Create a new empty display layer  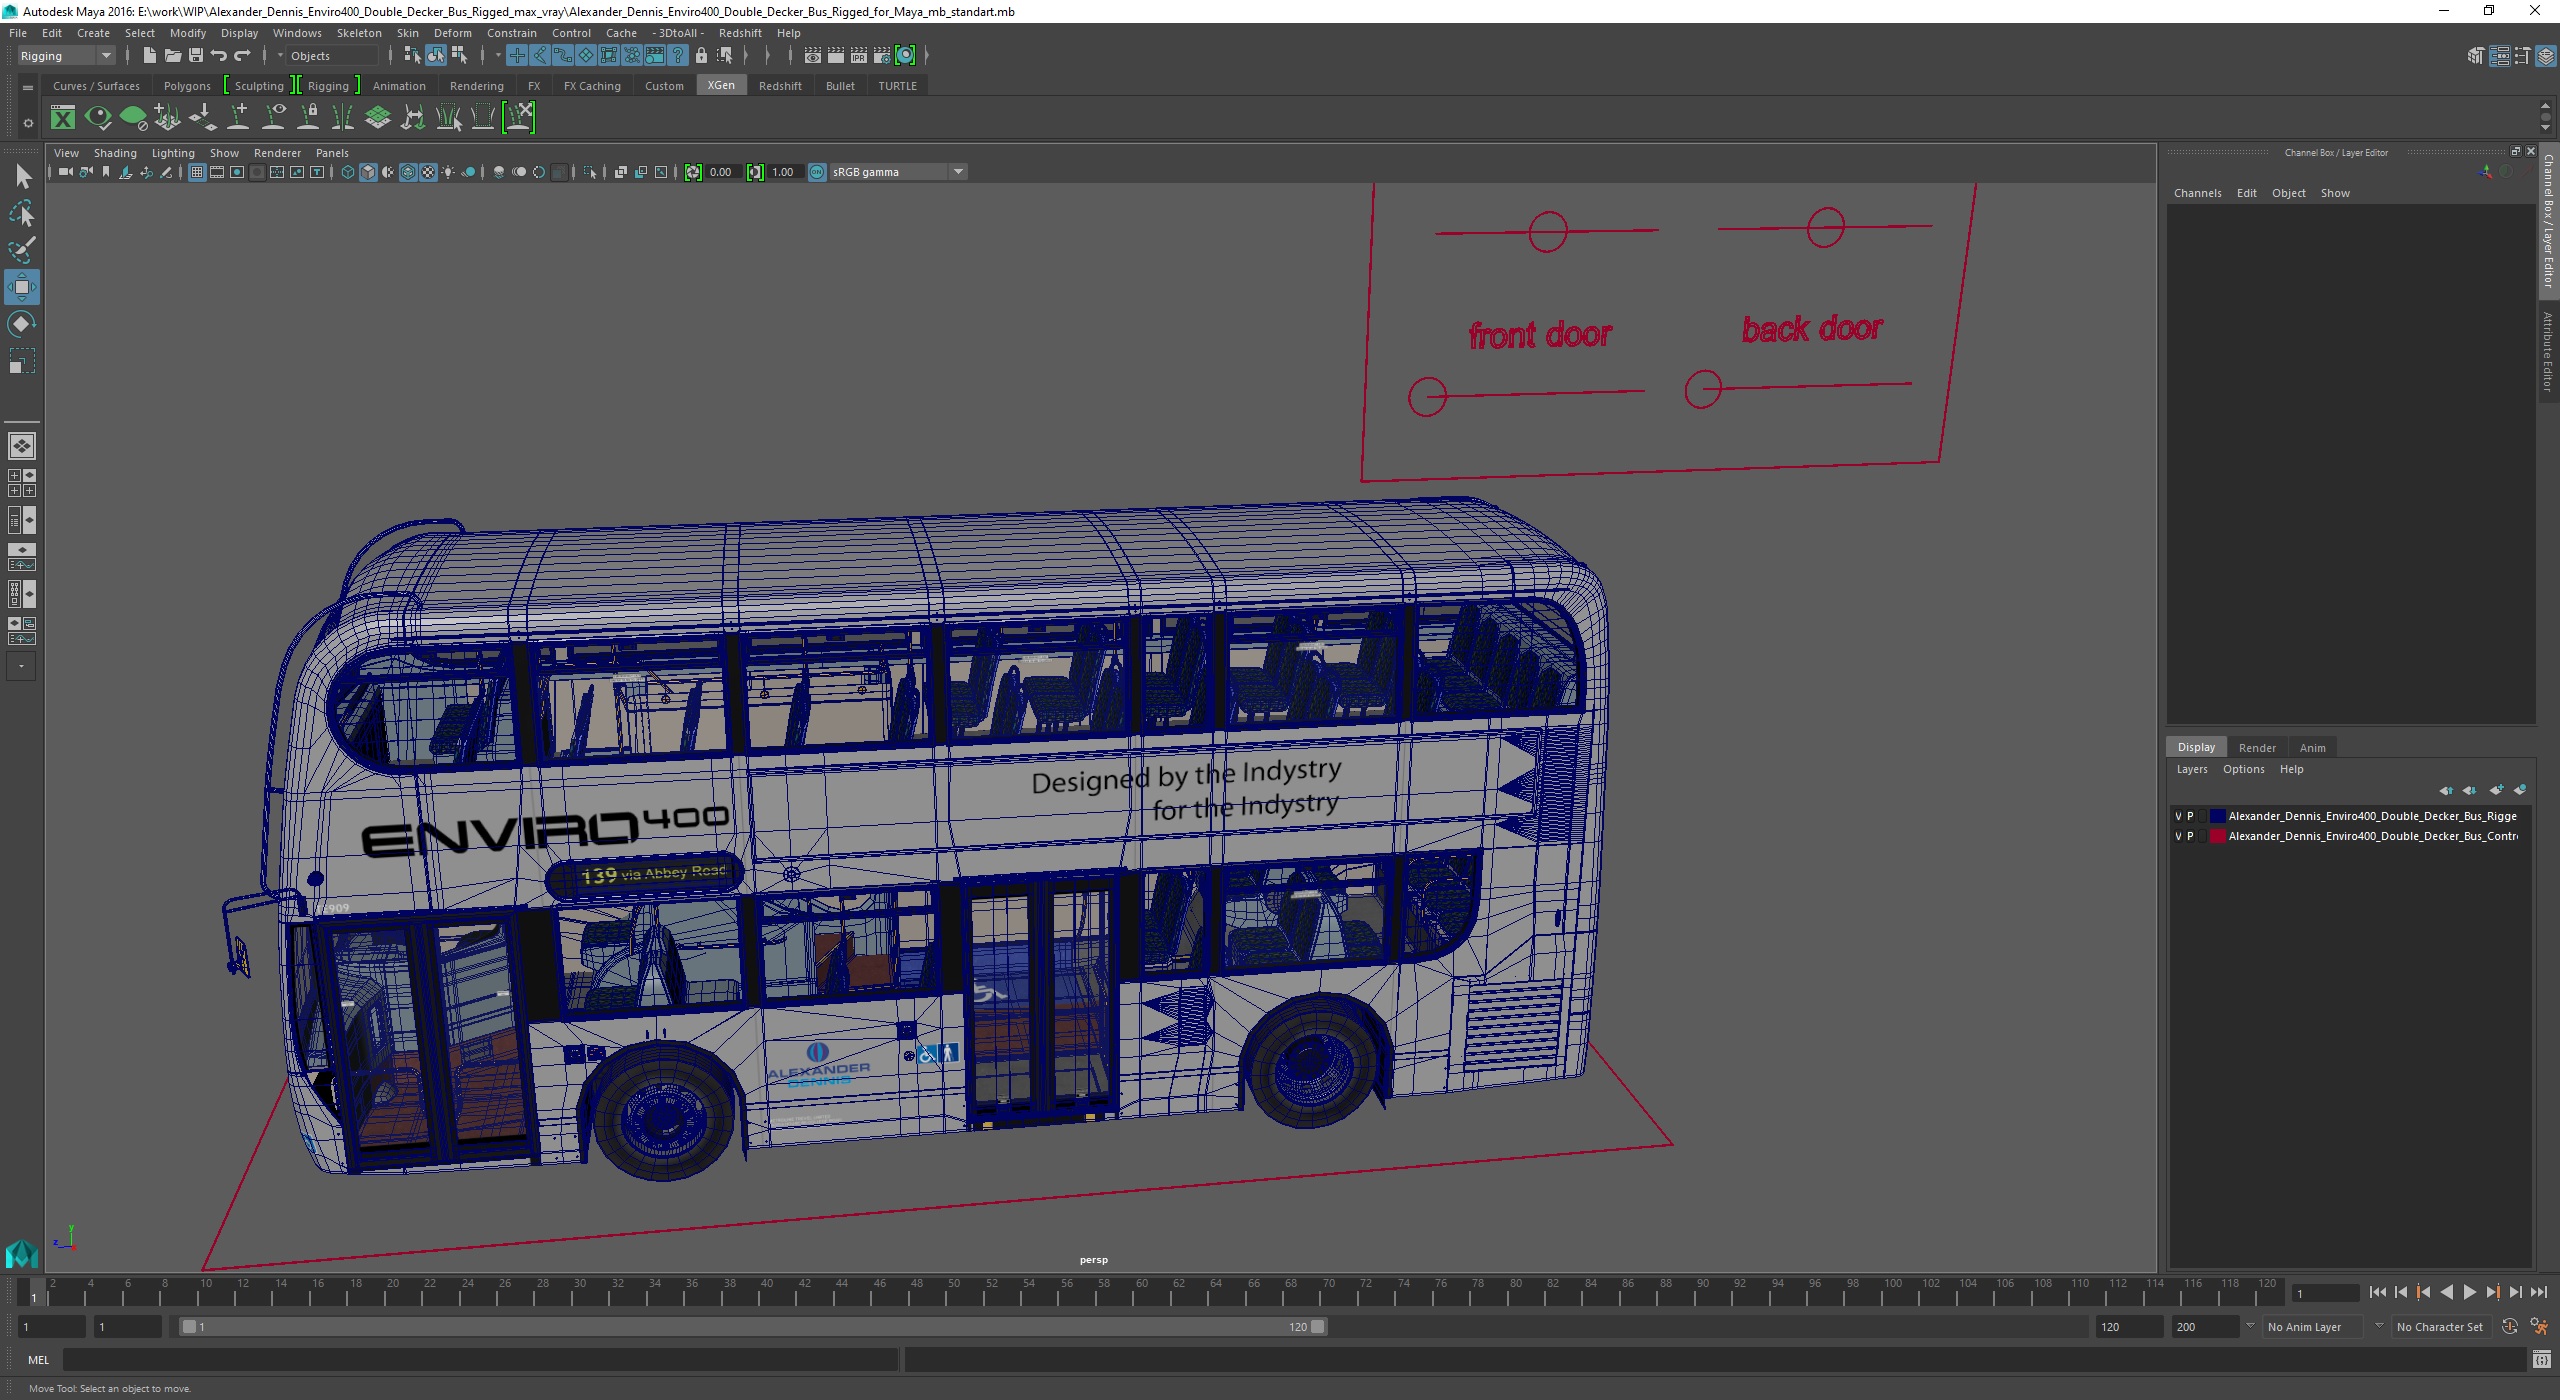click(x=2496, y=791)
